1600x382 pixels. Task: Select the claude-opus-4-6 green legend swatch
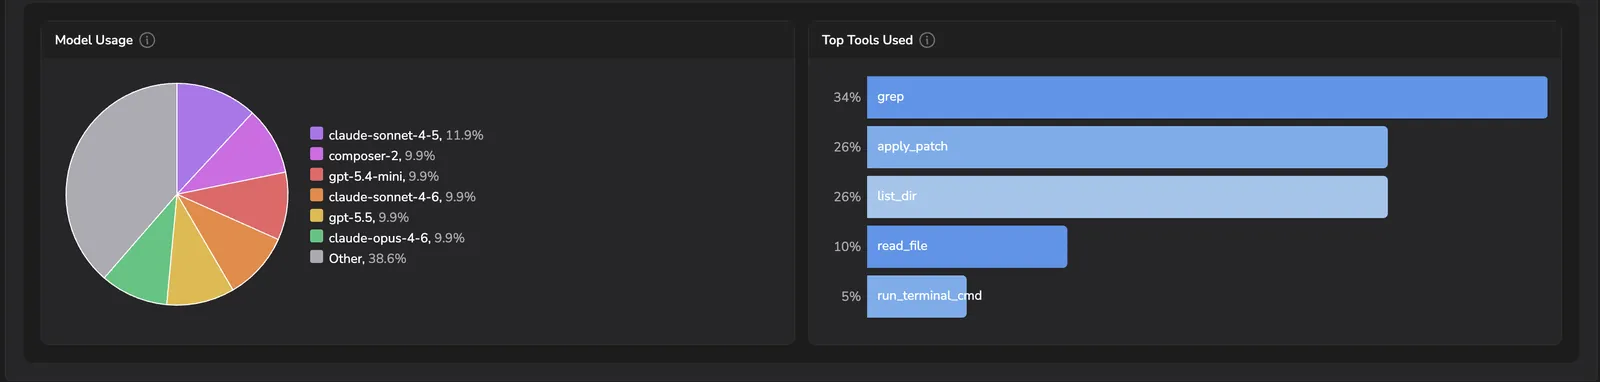(317, 236)
